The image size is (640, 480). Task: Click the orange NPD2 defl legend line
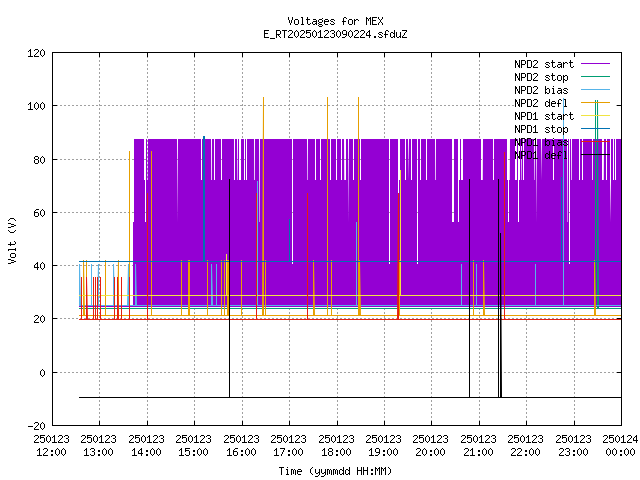596,103
